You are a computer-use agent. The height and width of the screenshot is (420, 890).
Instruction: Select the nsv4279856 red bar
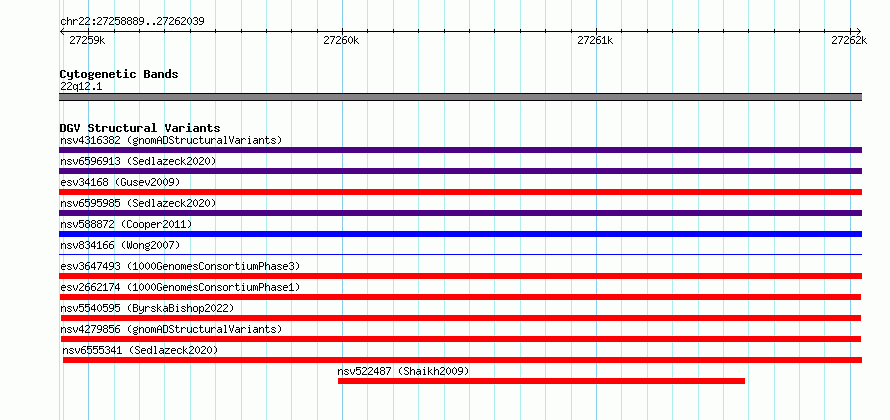(460, 339)
